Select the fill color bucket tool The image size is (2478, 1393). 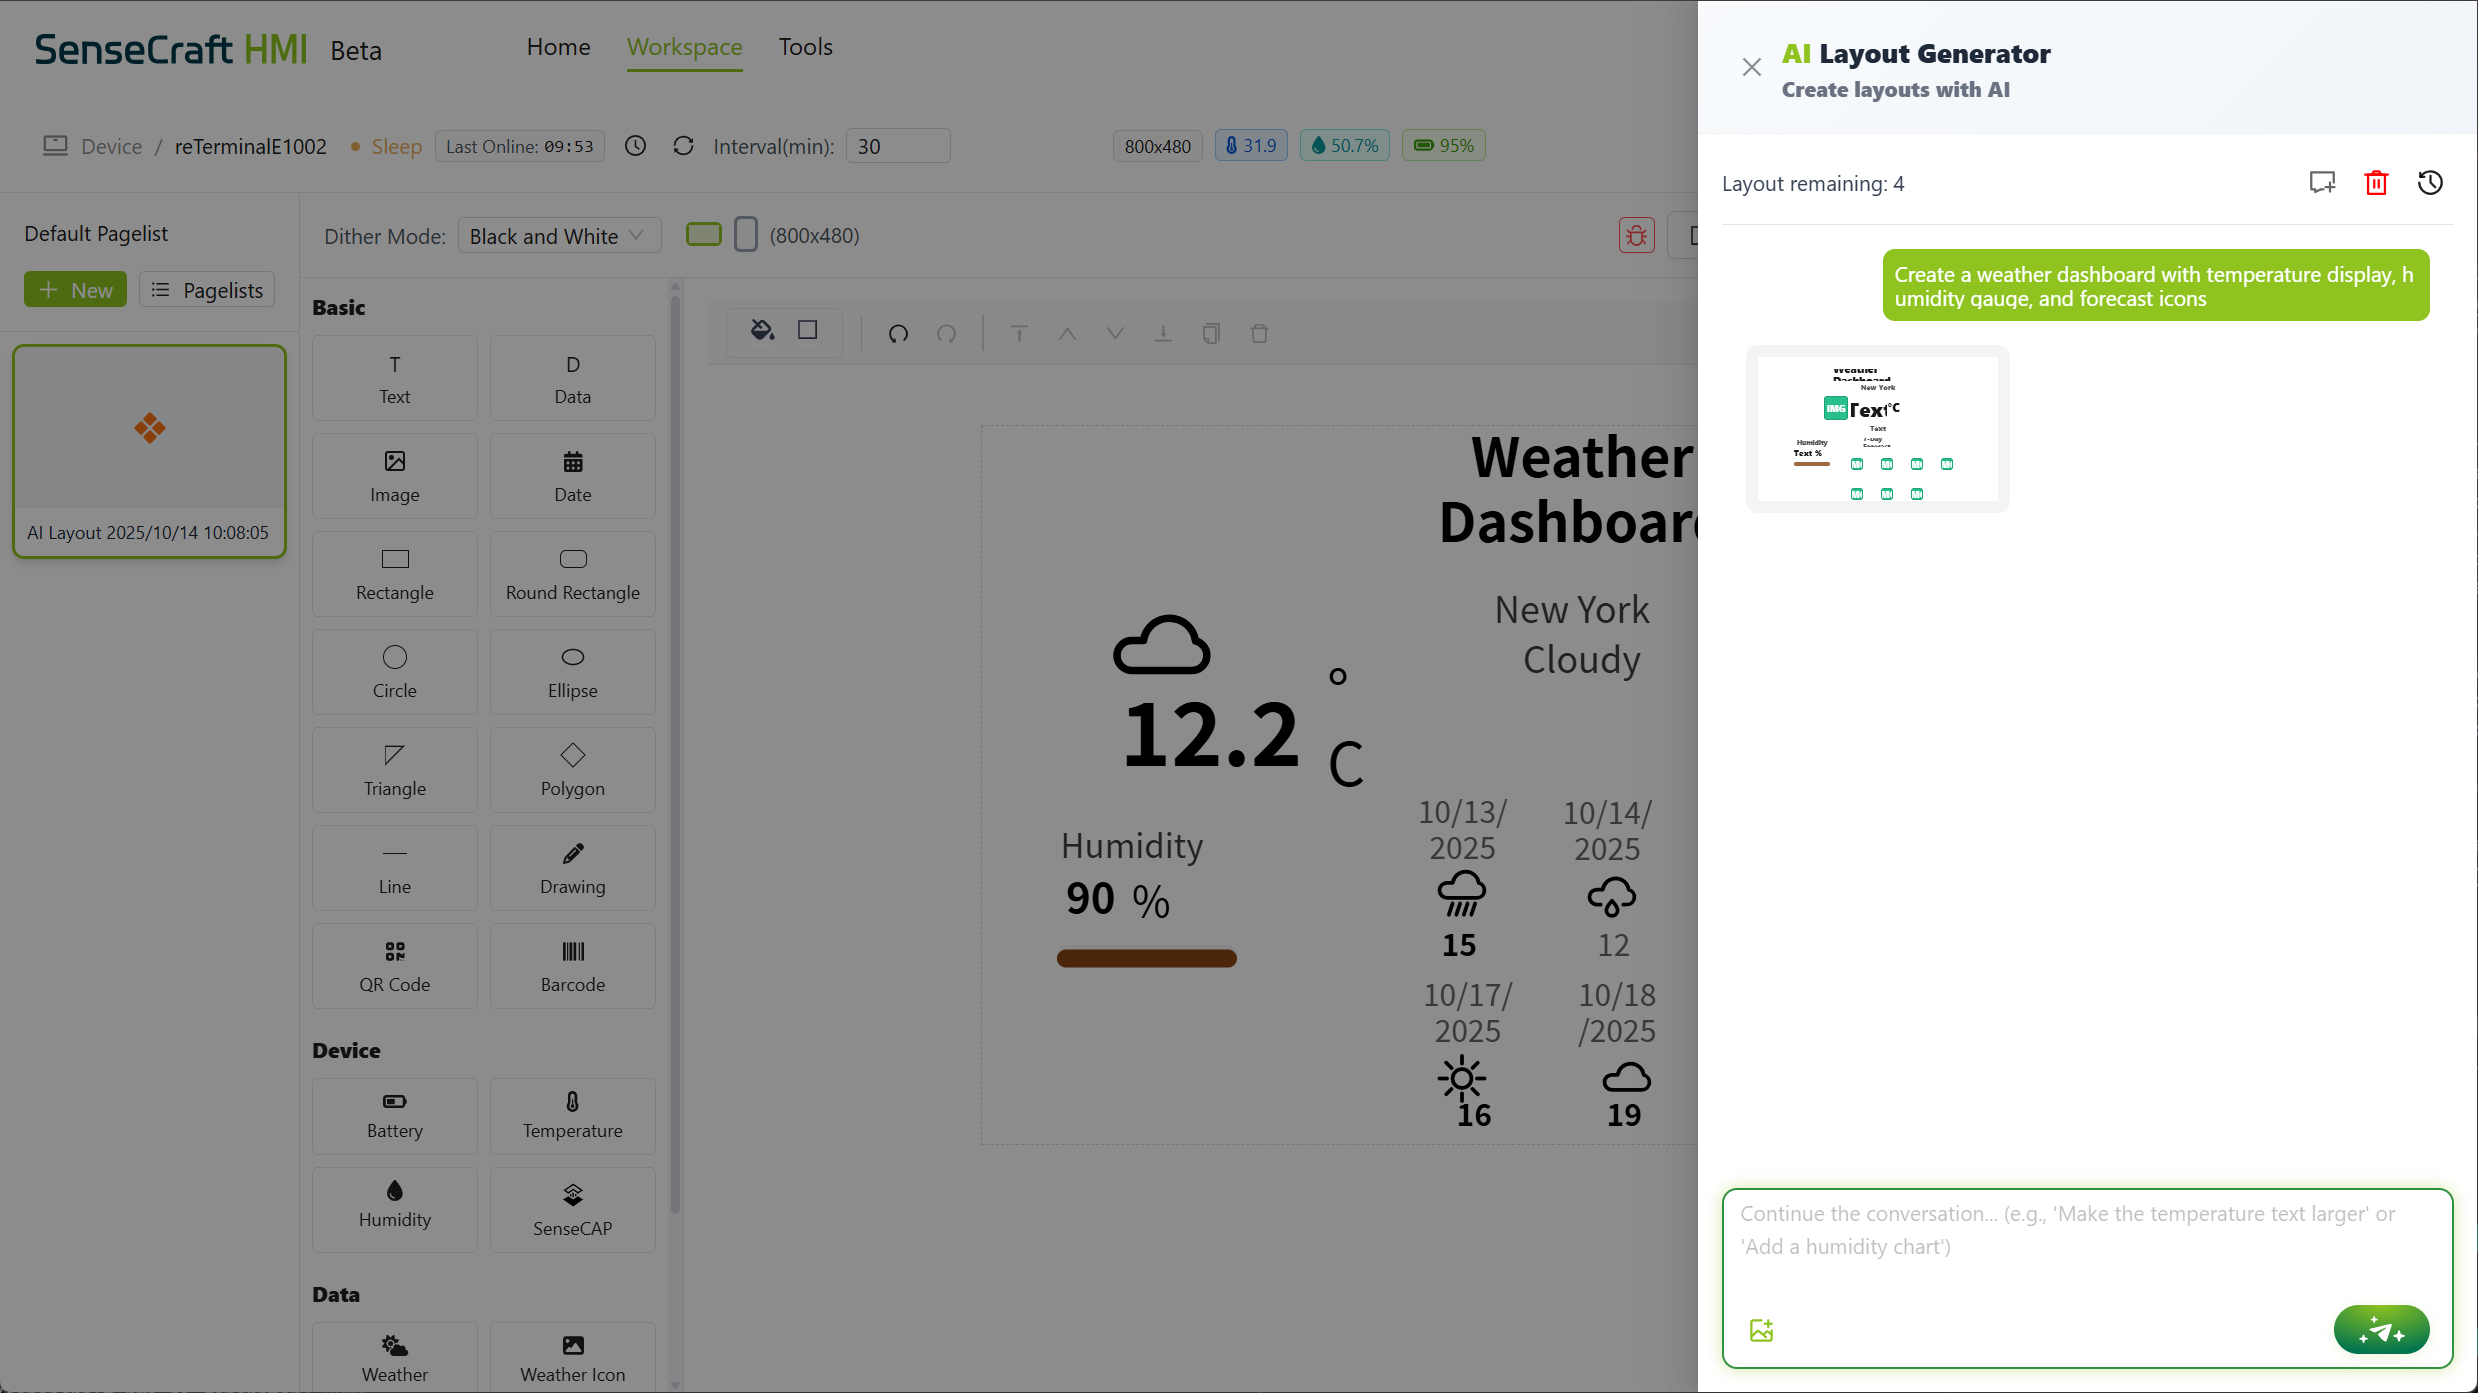point(762,331)
